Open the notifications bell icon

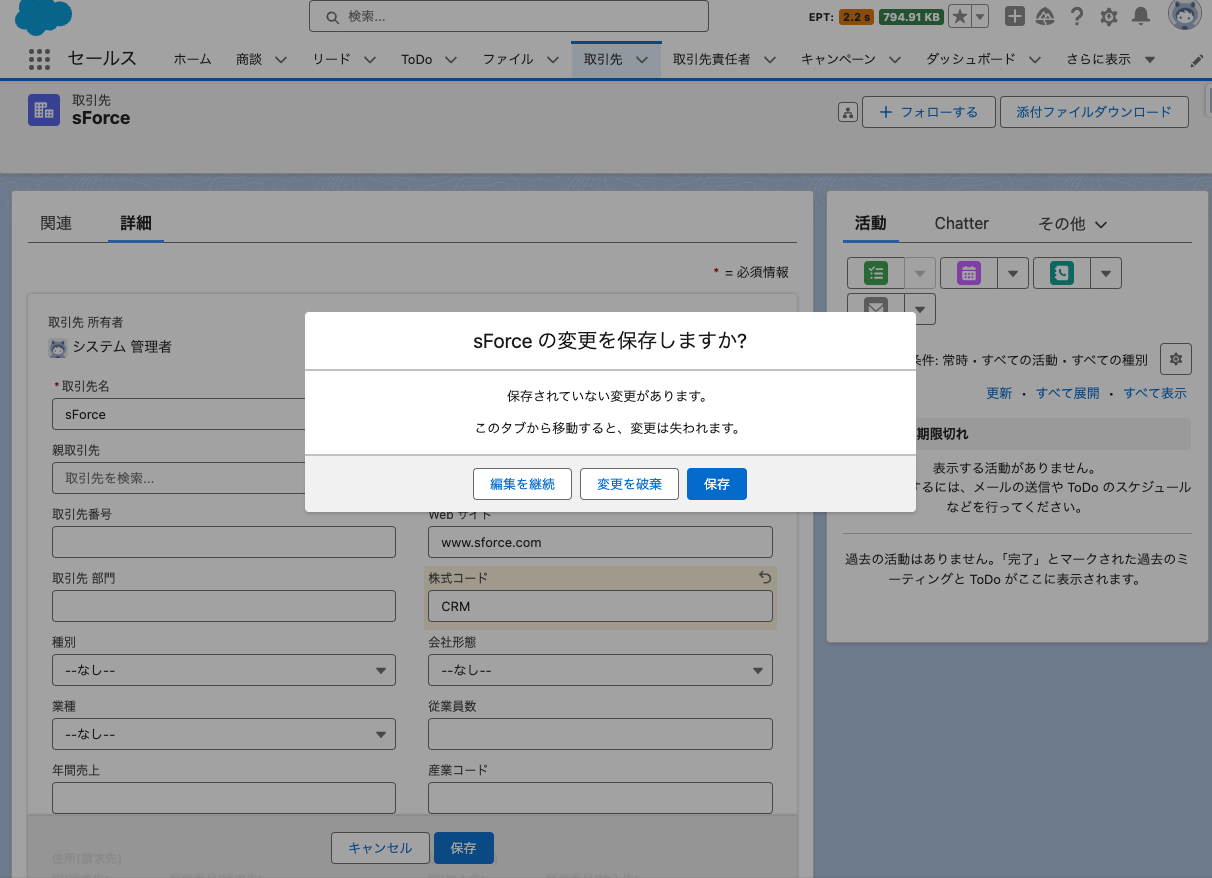pos(1140,16)
